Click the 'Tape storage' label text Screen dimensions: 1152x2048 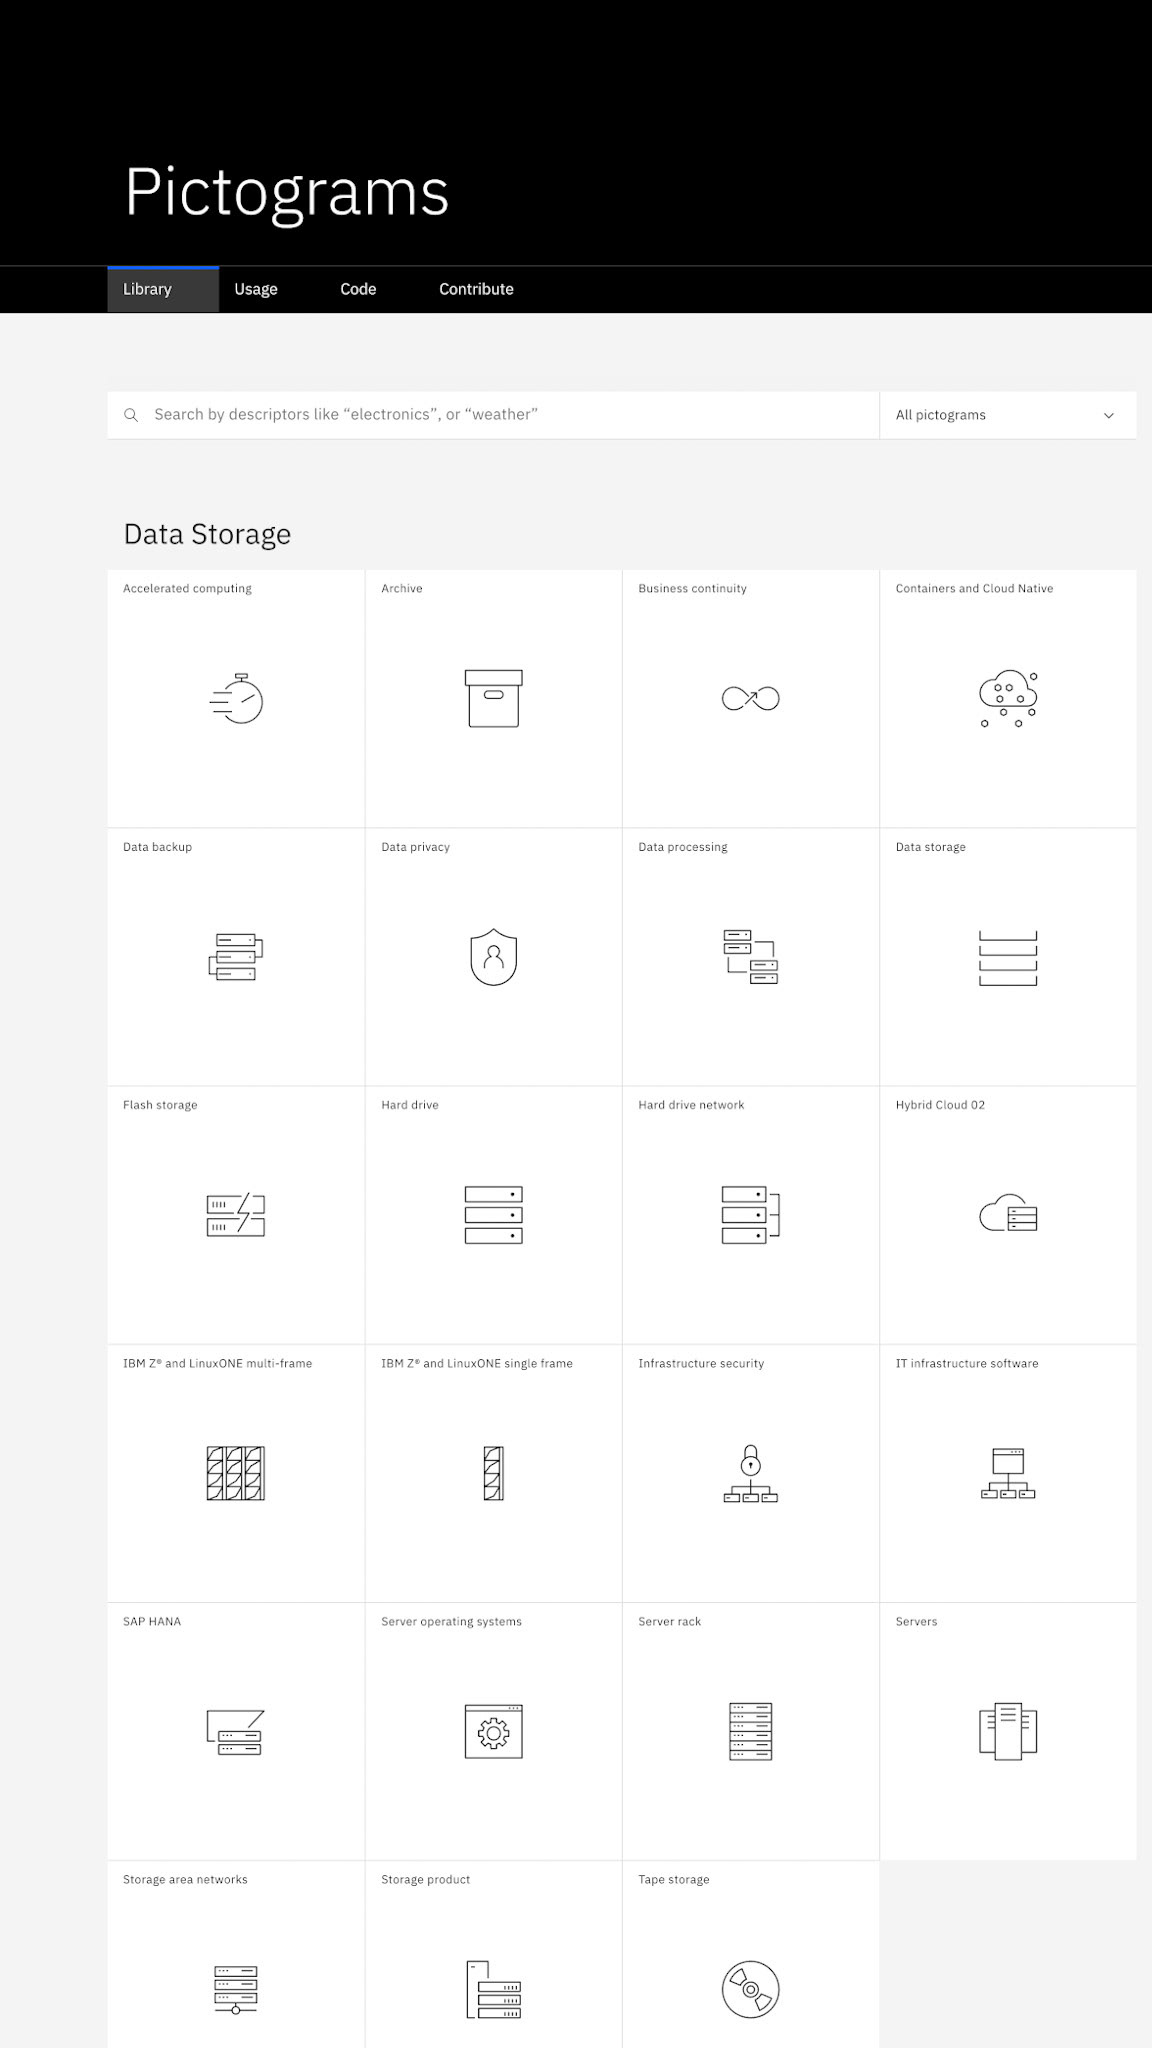click(674, 1879)
